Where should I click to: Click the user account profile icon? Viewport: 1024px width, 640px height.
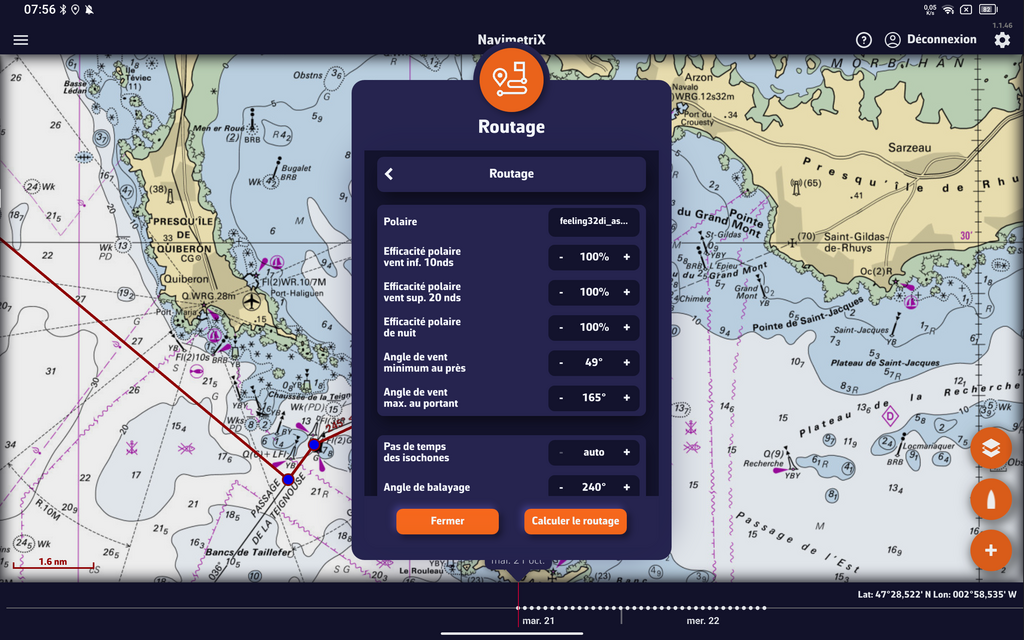(x=893, y=40)
